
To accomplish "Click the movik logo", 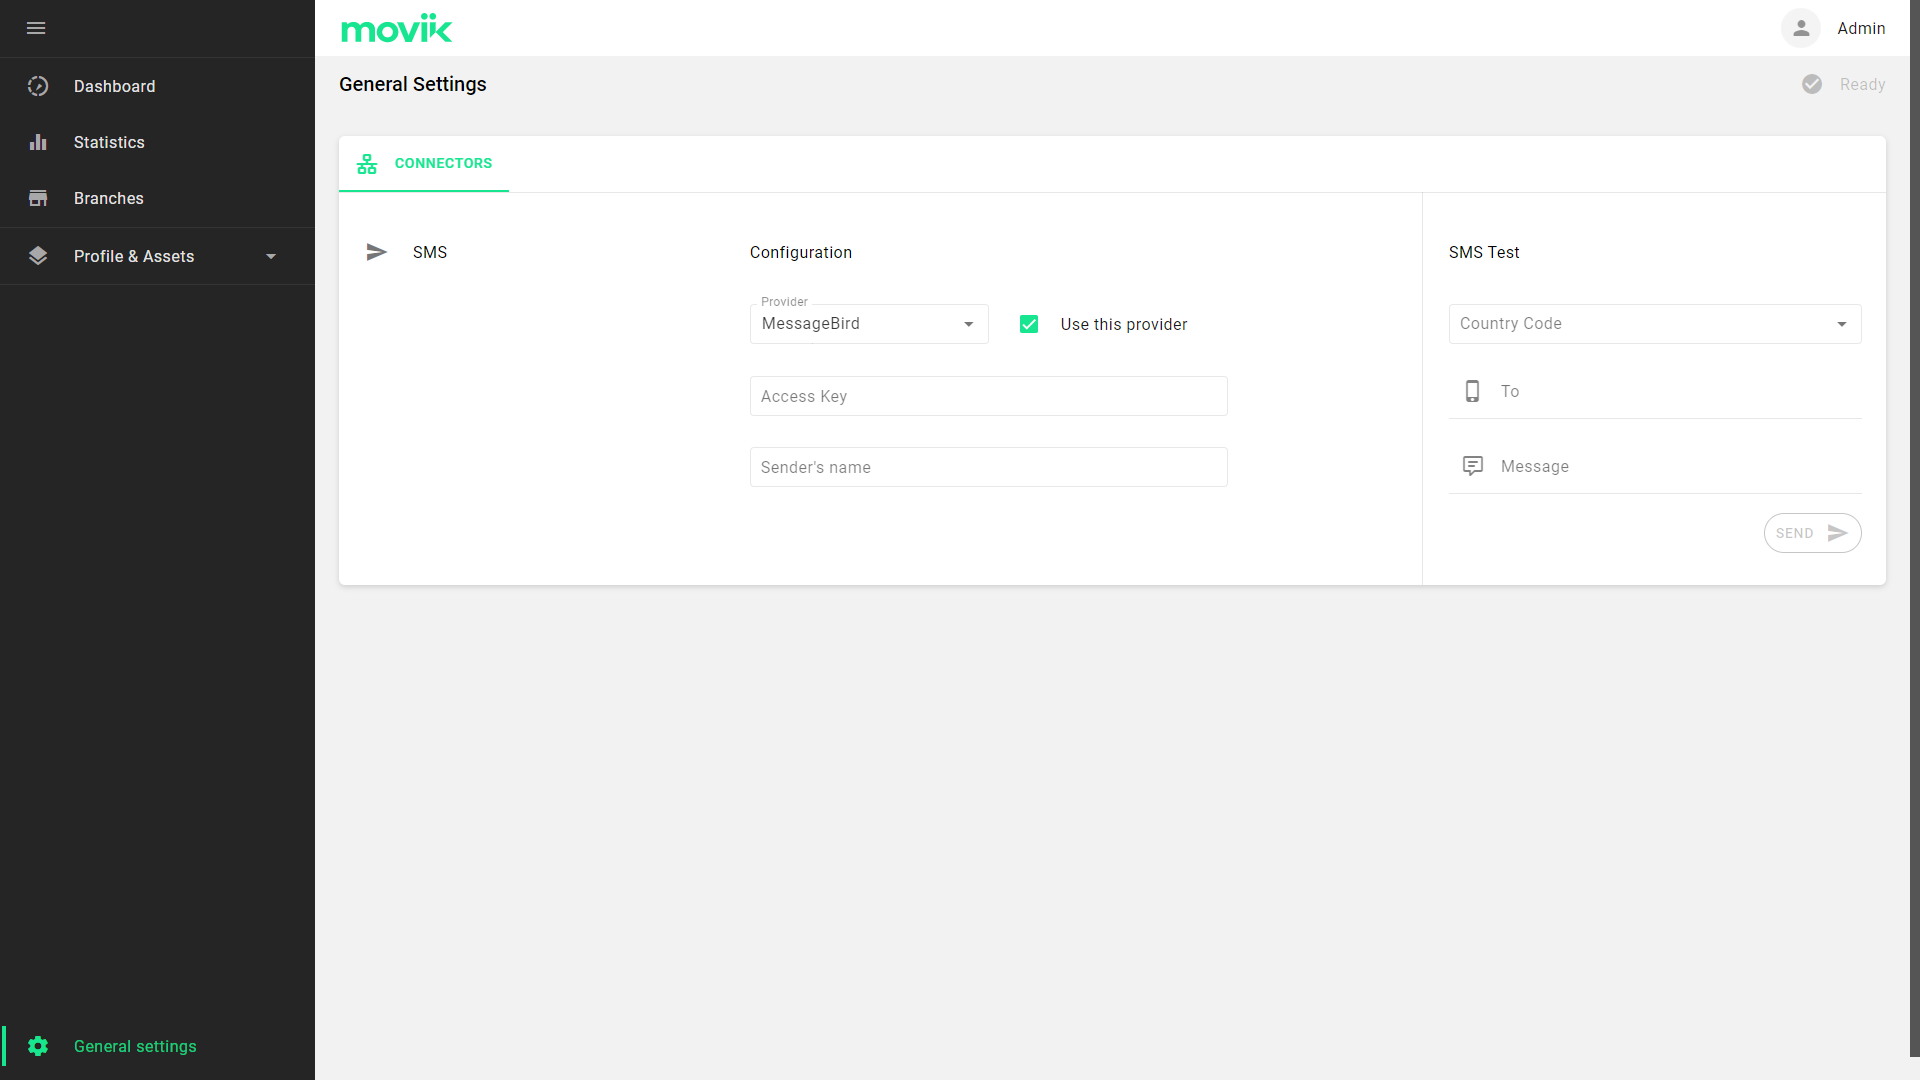I will click(397, 28).
